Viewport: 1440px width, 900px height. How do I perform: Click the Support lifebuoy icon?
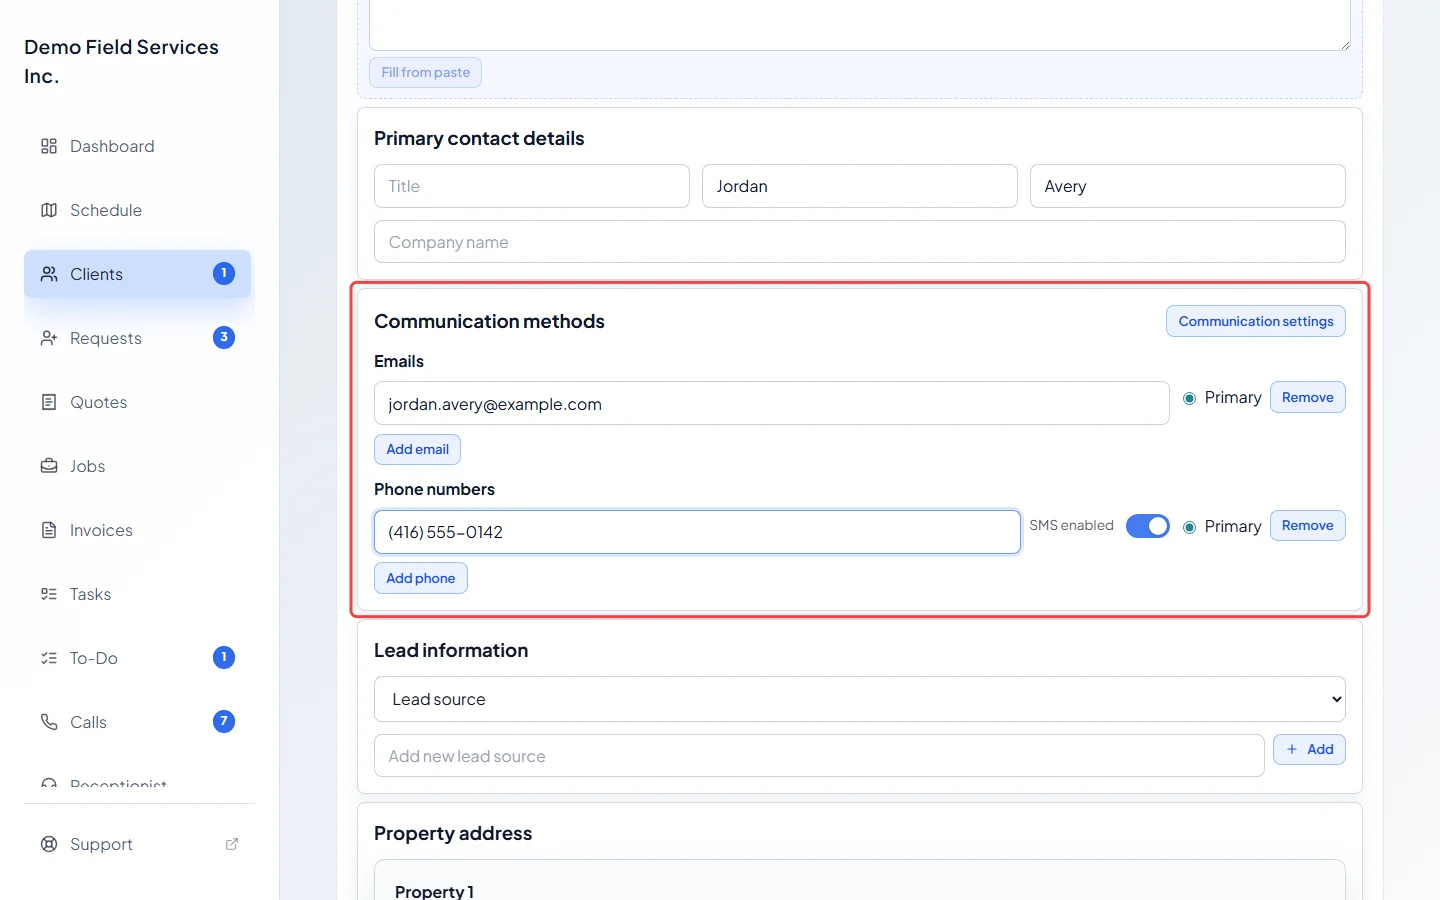point(49,844)
